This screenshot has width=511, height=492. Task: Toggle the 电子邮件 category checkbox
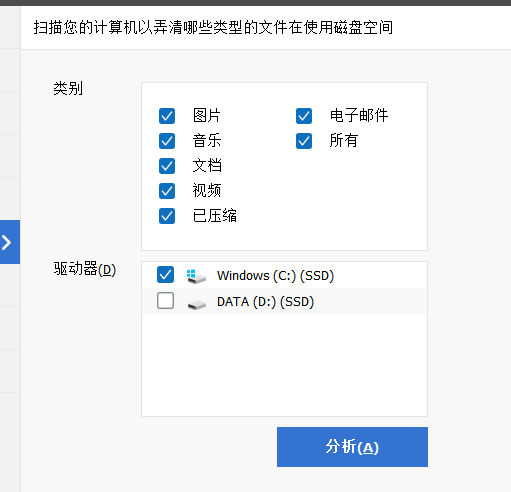tap(304, 116)
